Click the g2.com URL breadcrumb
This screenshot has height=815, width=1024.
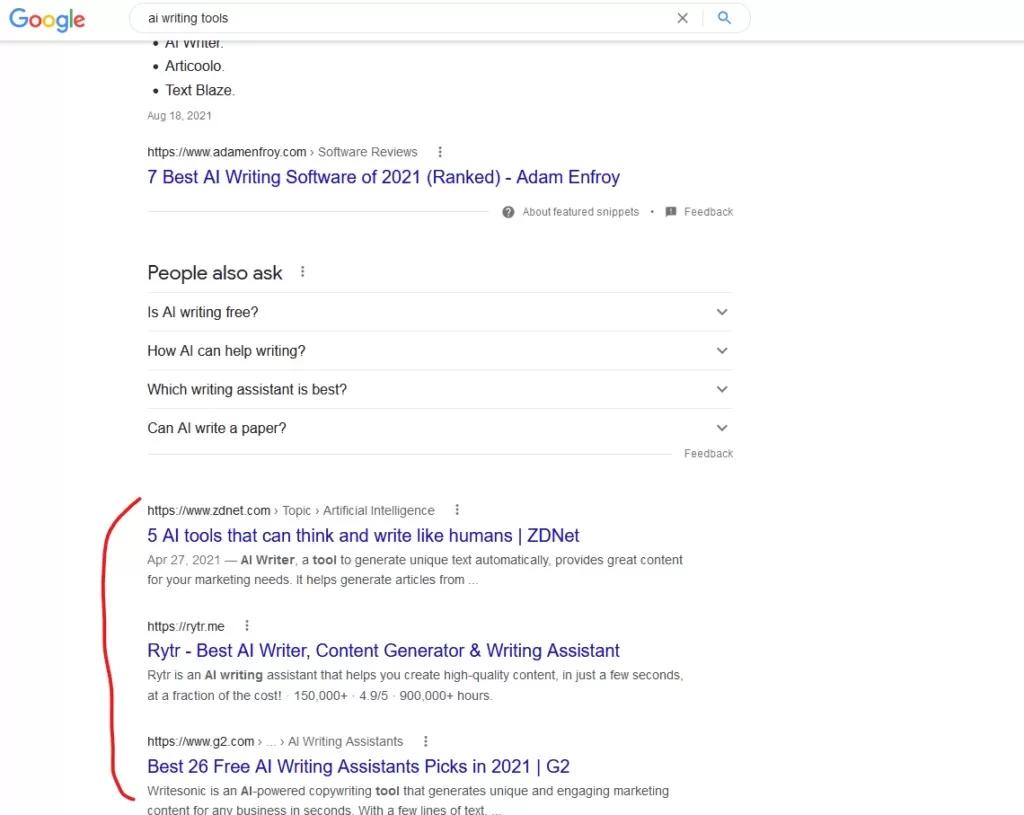tap(275, 741)
